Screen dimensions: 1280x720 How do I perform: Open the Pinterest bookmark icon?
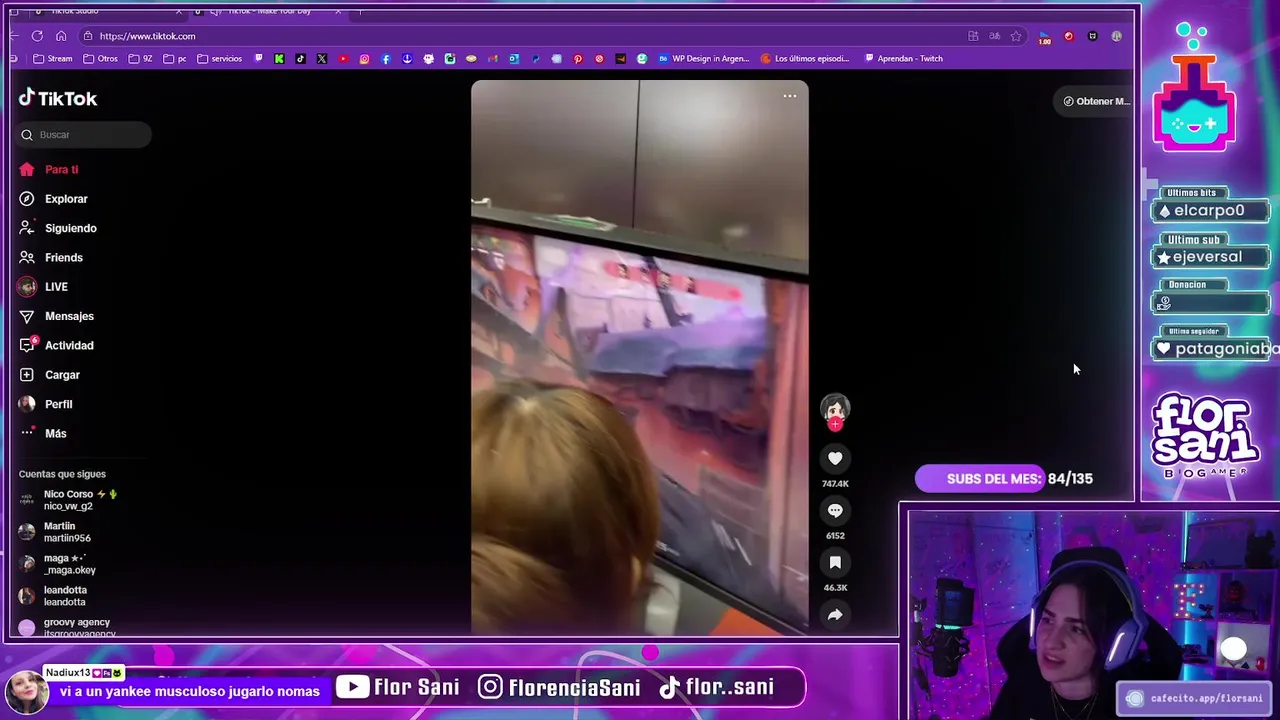577,58
